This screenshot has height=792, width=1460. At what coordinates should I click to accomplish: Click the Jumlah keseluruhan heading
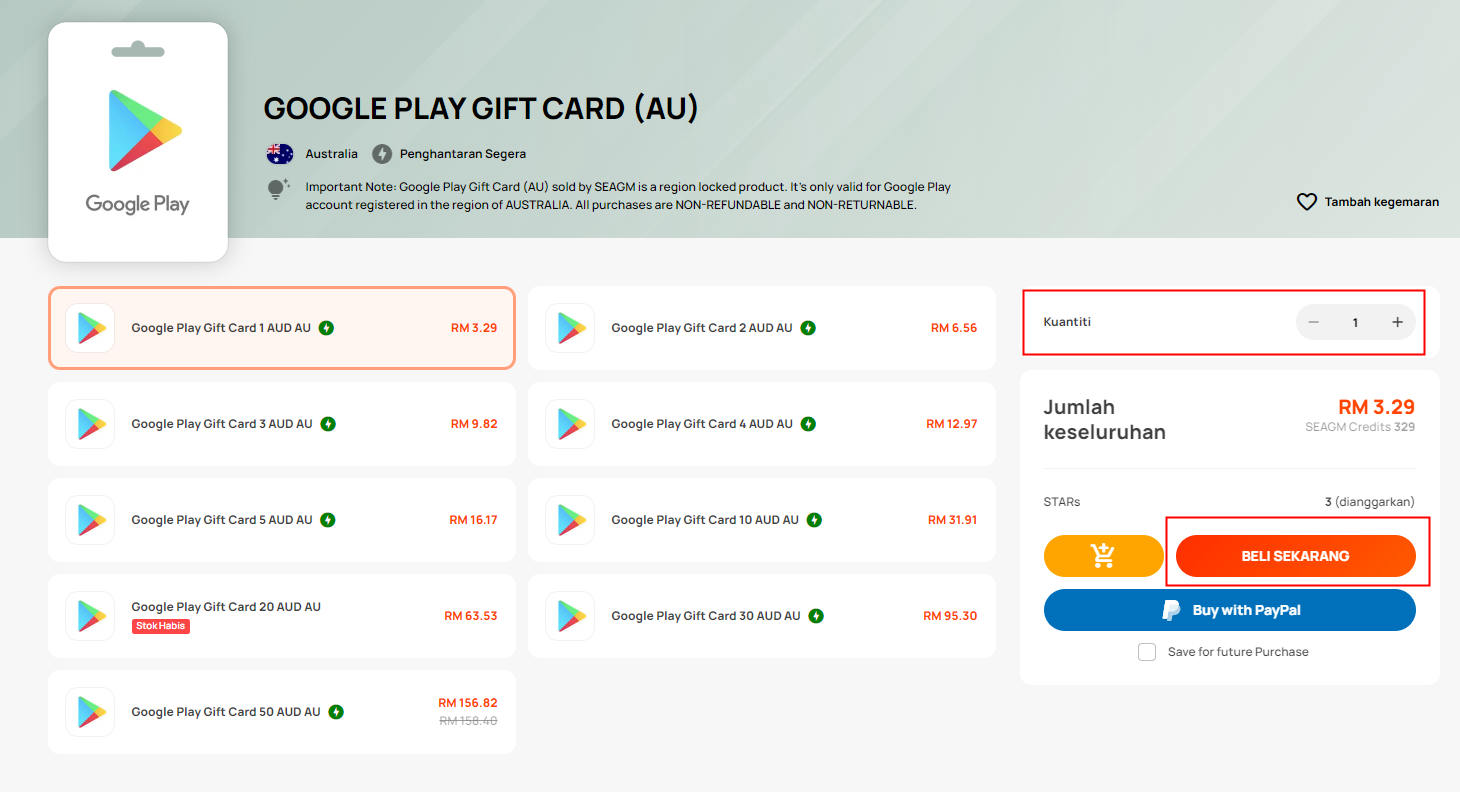(x=1105, y=420)
